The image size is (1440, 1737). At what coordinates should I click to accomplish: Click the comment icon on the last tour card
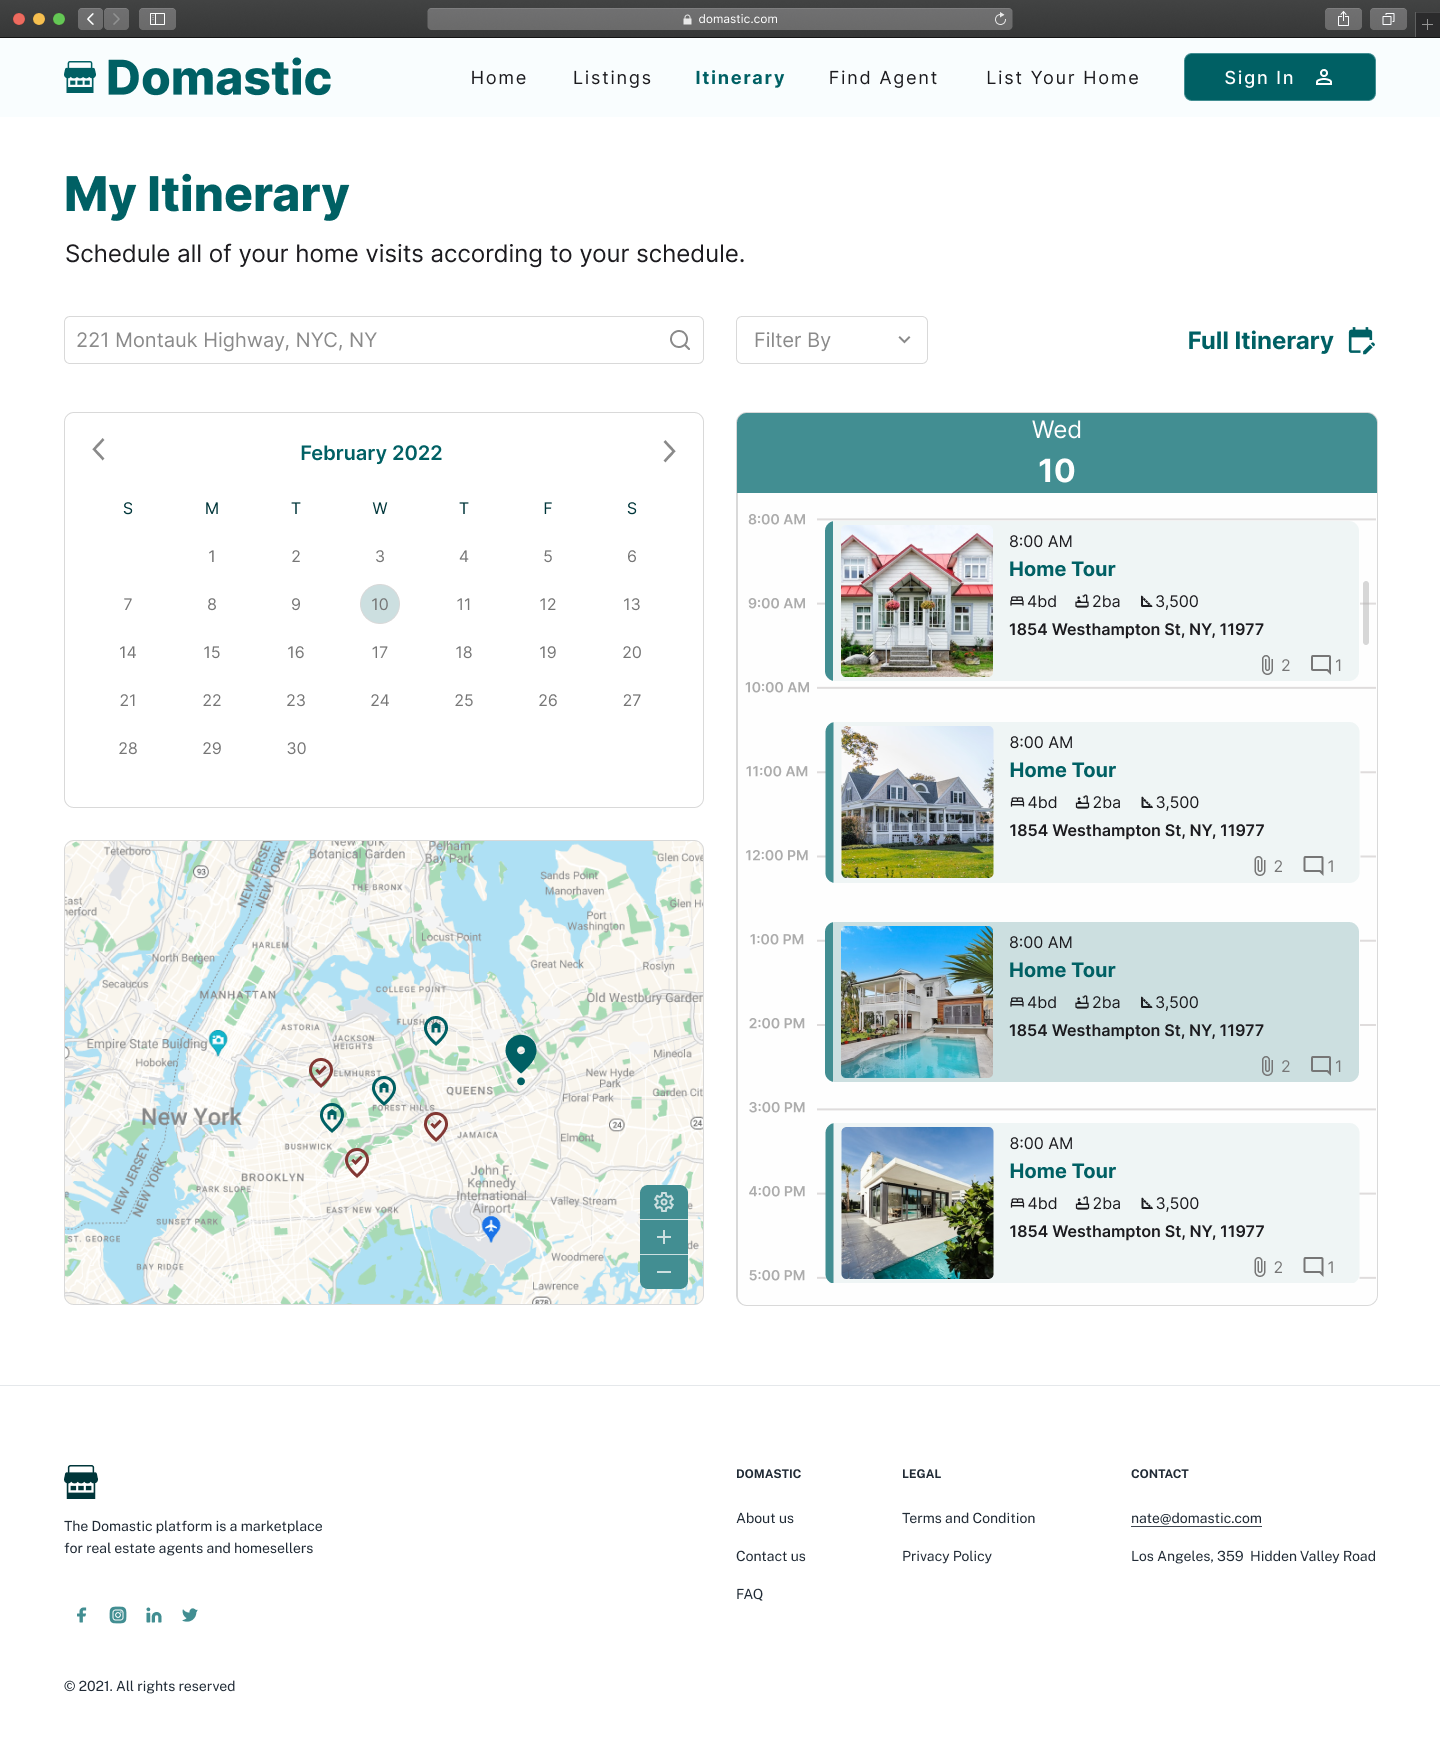pos(1313,1266)
